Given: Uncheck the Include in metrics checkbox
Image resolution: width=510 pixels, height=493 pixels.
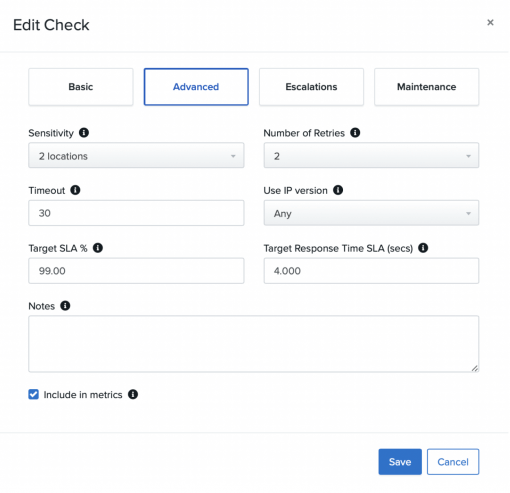Looking at the screenshot, I should coord(33,394).
